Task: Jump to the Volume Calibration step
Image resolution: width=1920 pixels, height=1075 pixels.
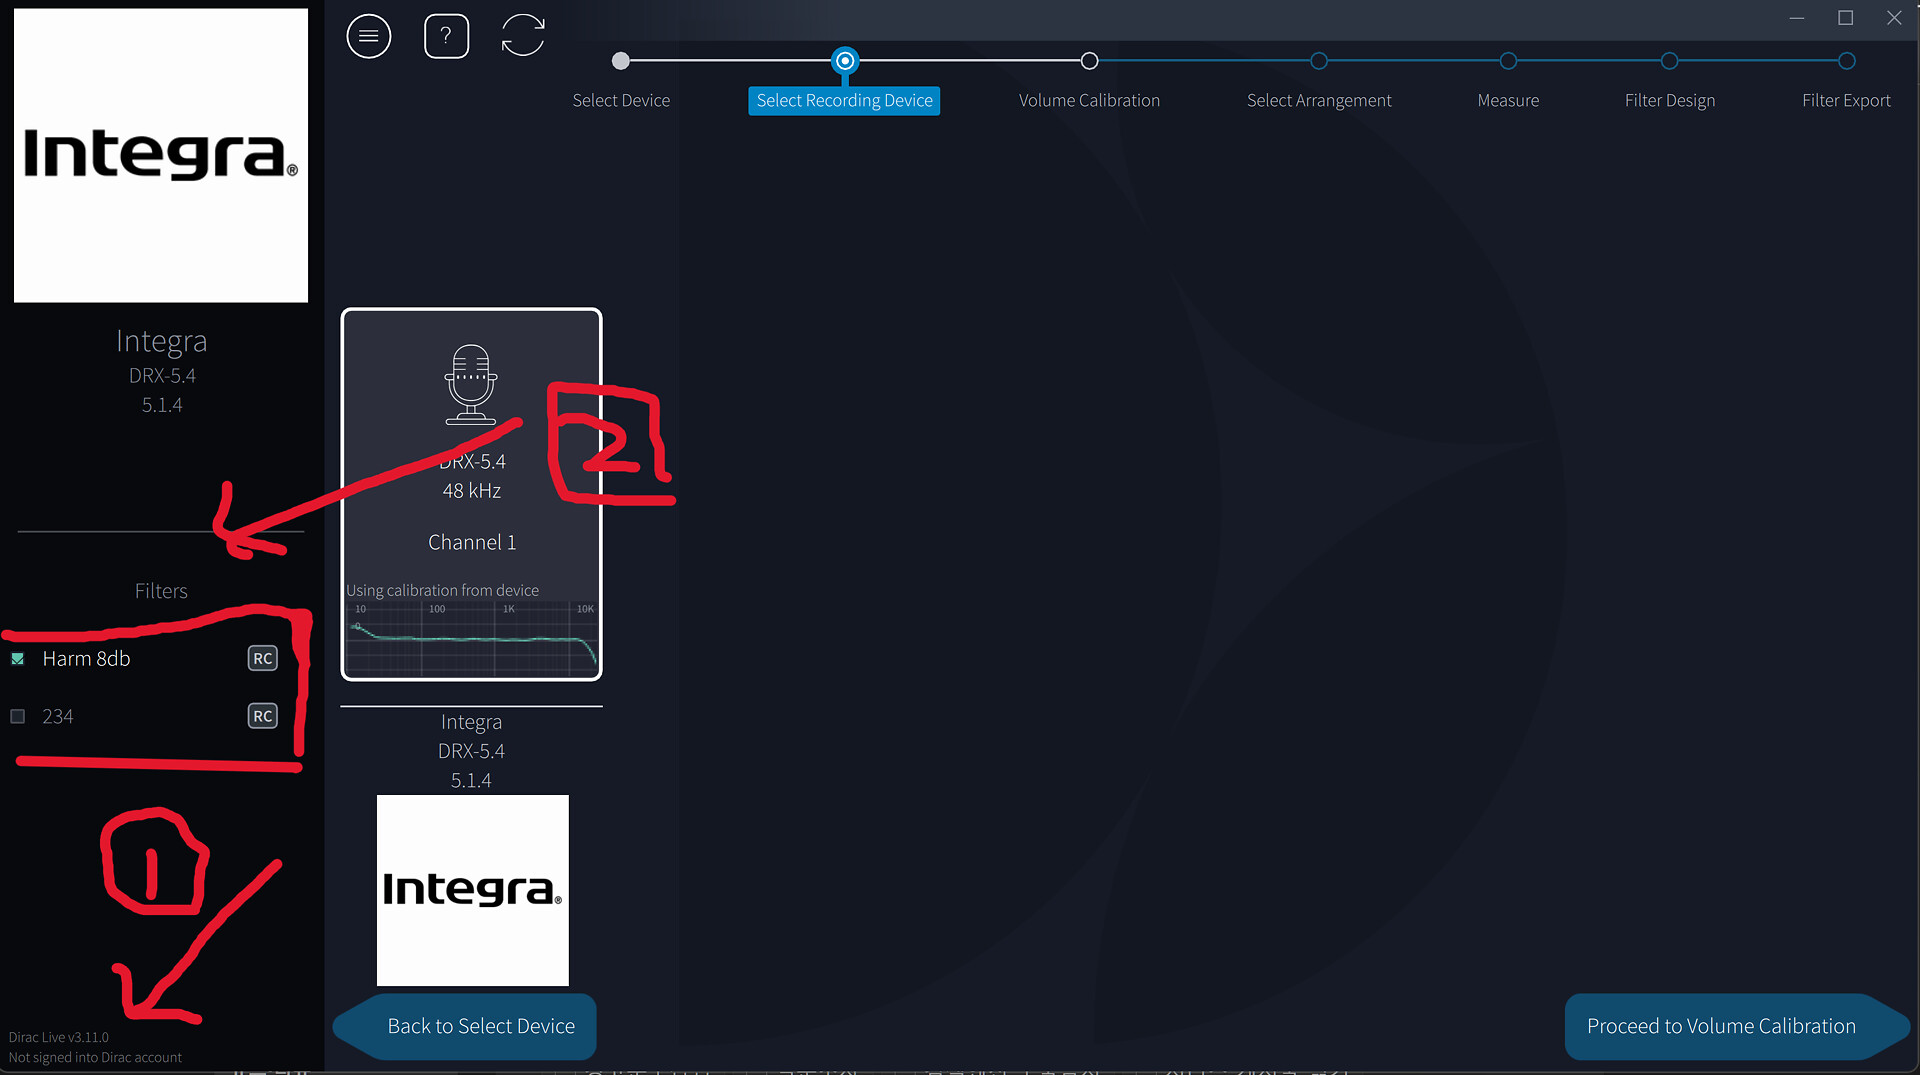Action: [x=1089, y=101]
